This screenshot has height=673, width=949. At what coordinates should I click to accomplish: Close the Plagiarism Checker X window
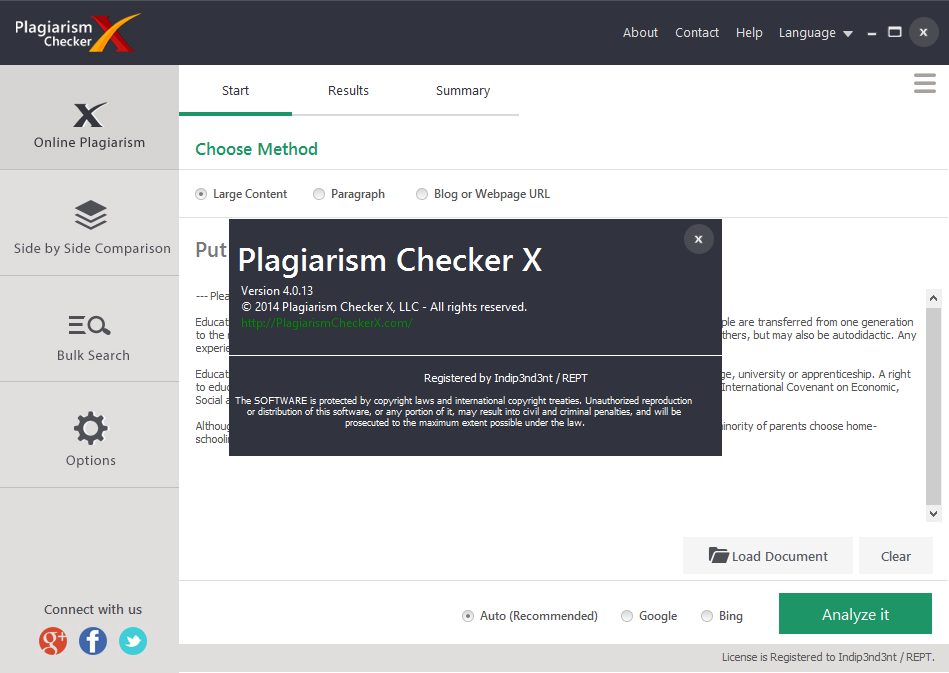[x=923, y=33]
